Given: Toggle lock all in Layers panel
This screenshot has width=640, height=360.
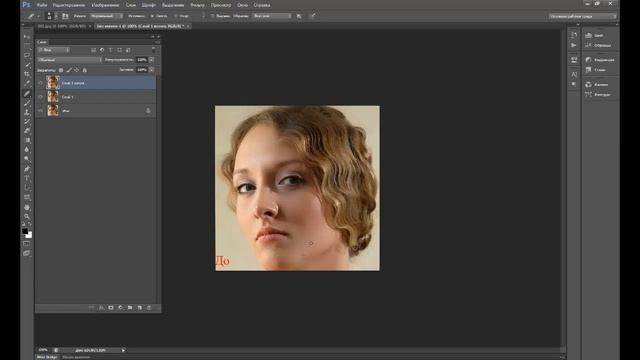Looking at the screenshot, I should click(x=84, y=70).
